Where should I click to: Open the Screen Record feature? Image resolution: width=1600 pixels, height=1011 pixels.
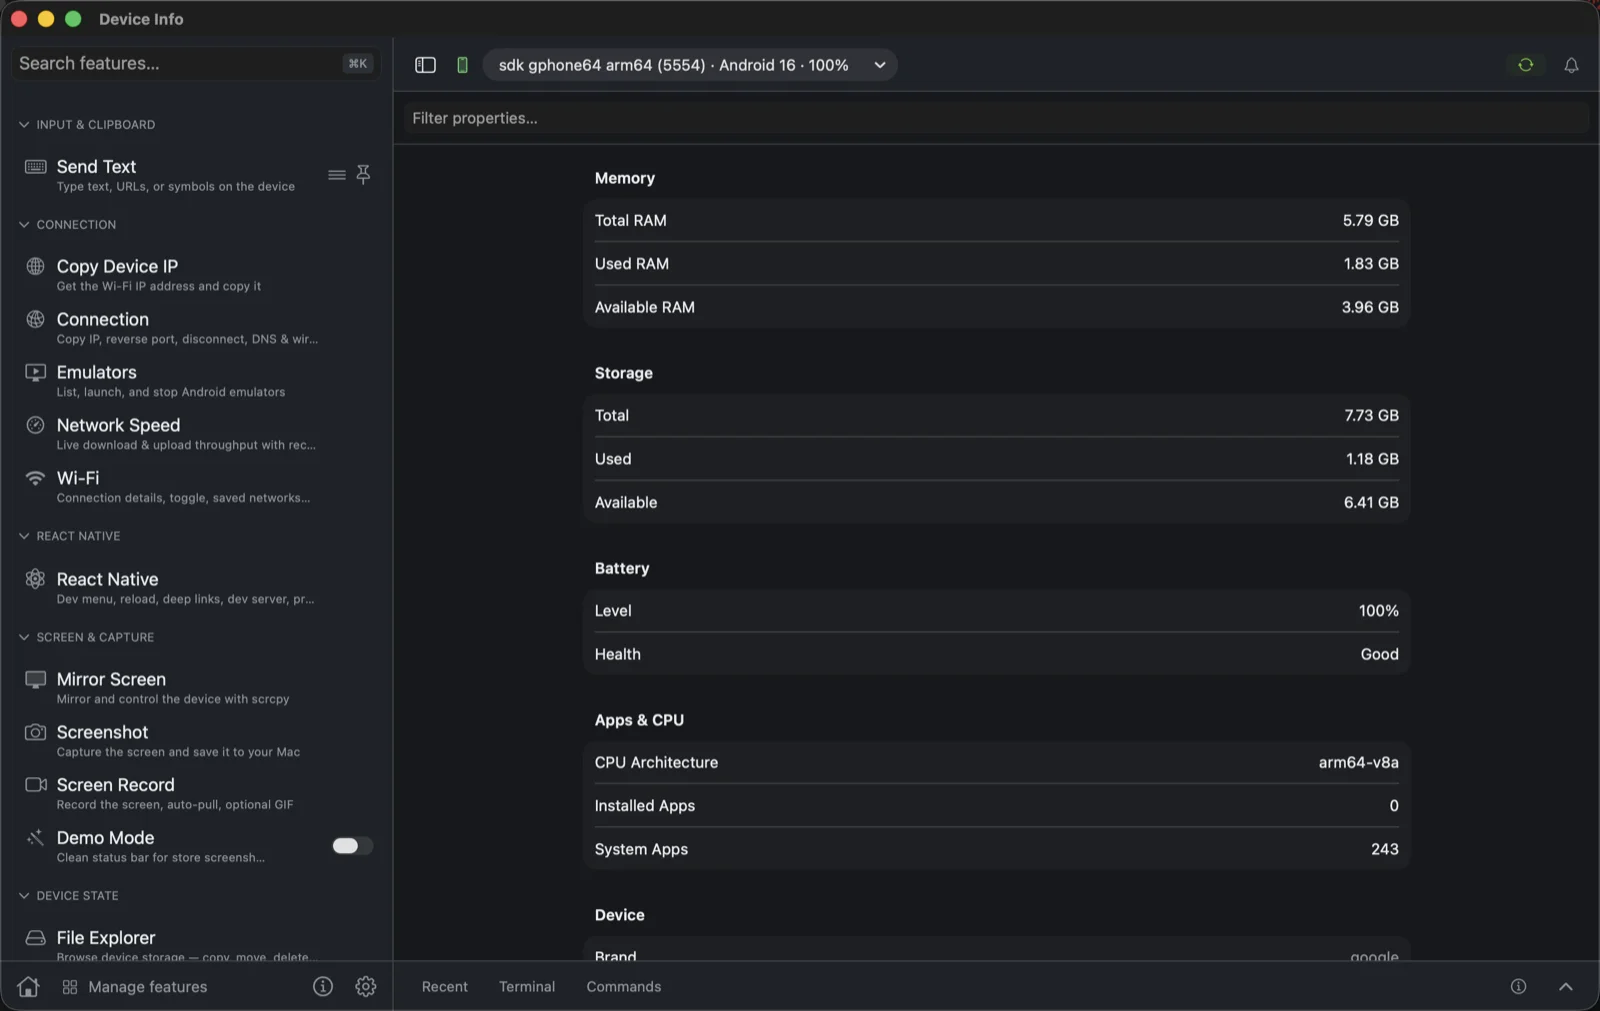(196, 794)
